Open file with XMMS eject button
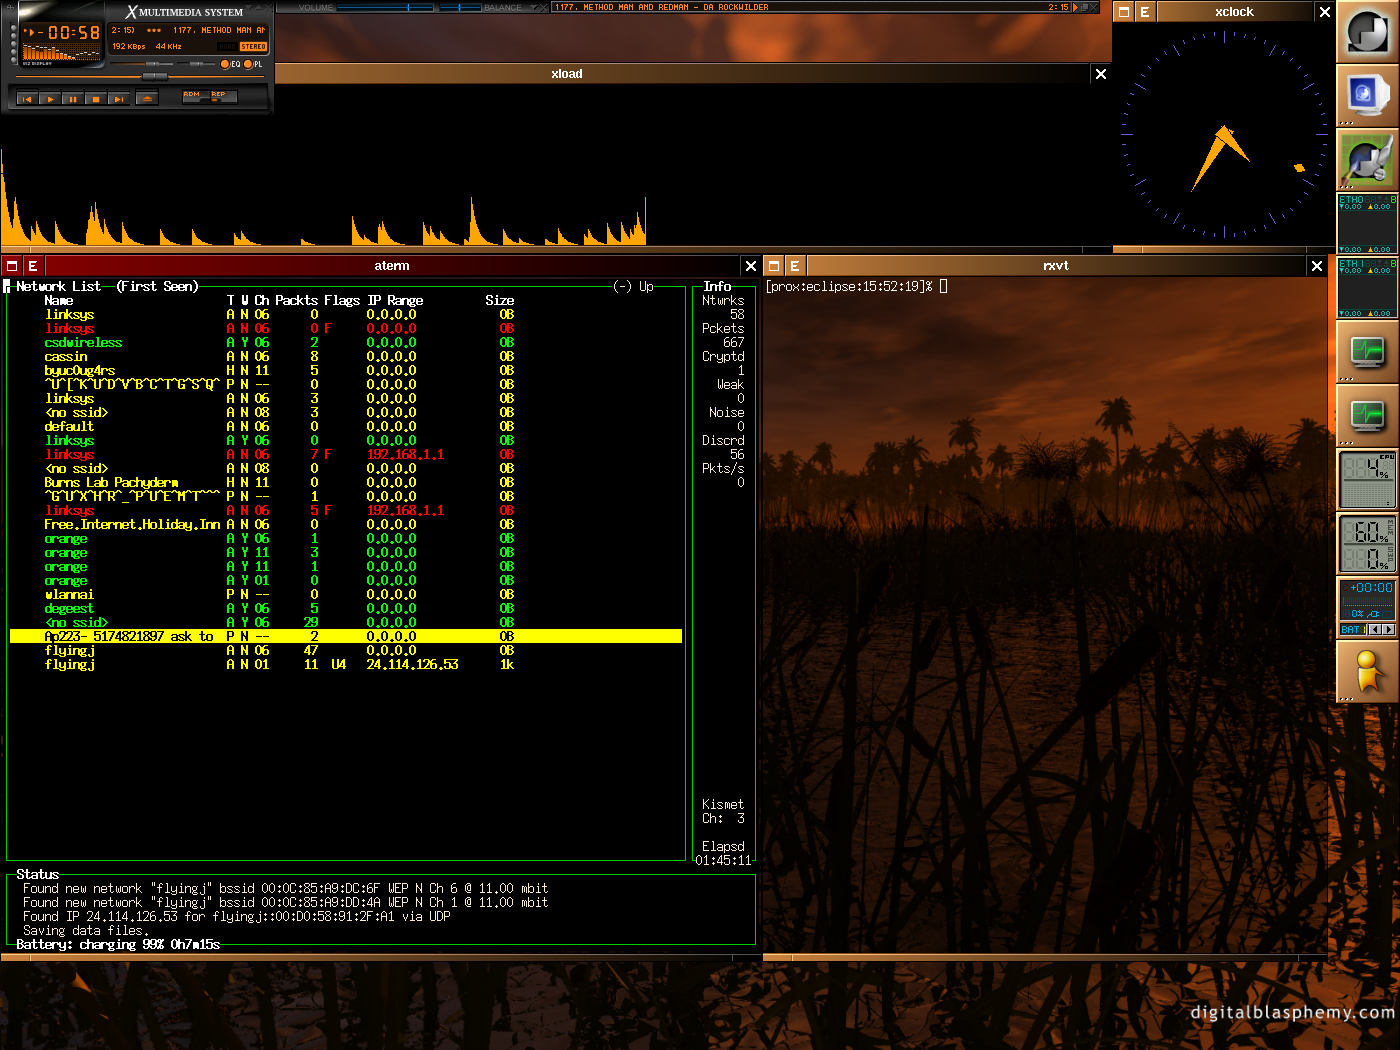The height and width of the screenshot is (1050, 1400). [x=147, y=98]
